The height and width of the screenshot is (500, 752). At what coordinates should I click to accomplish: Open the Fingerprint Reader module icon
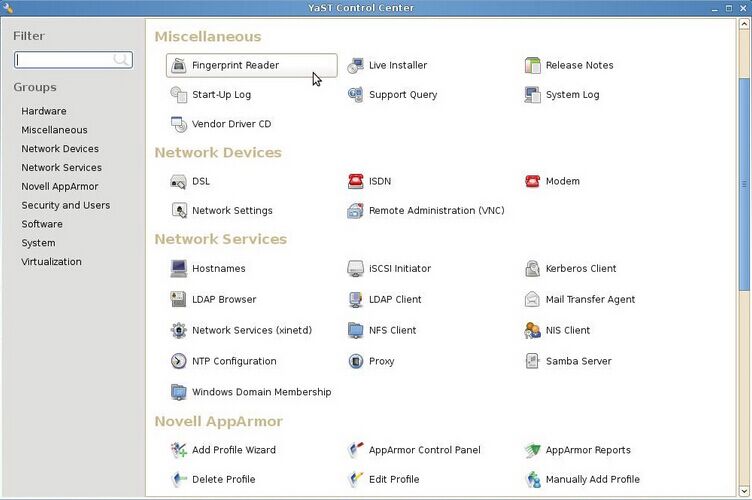[x=178, y=65]
